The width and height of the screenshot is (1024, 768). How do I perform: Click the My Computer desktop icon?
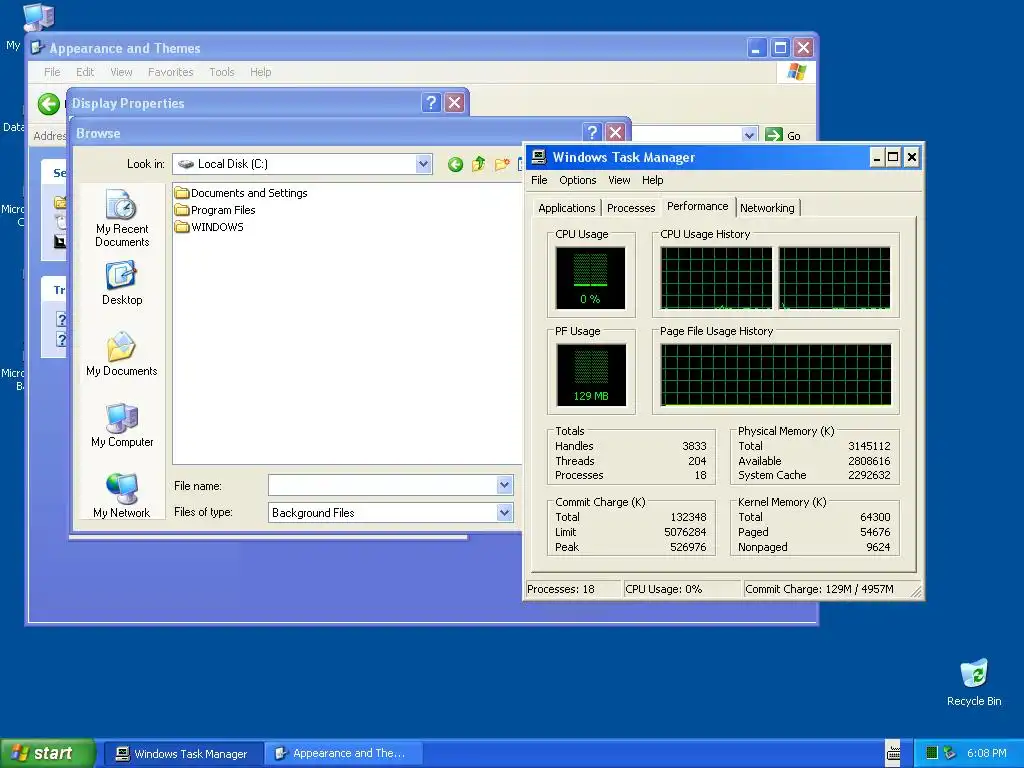37,16
